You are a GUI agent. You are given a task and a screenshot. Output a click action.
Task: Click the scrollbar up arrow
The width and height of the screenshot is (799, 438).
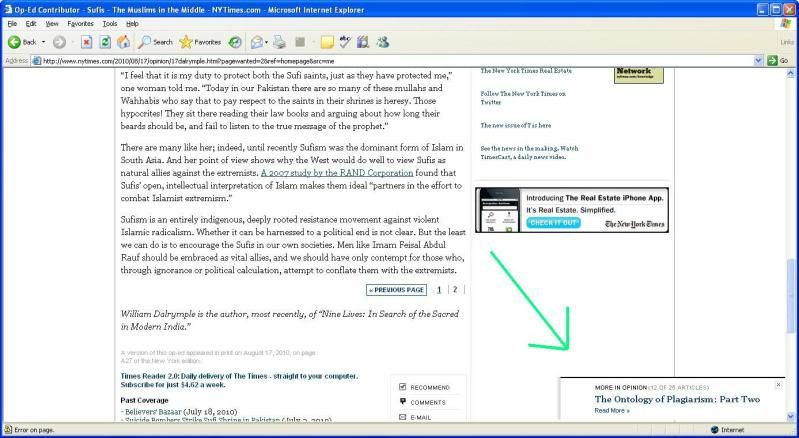(790, 73)
